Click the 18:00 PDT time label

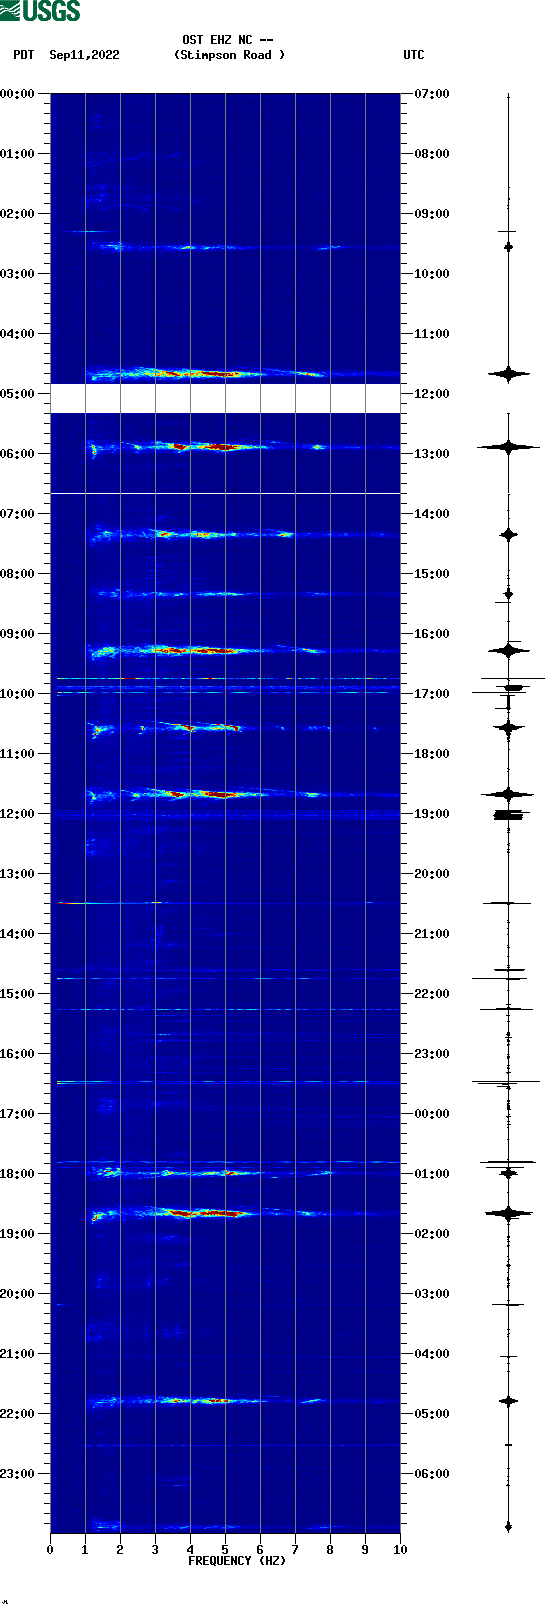[x=18, y=1174]
